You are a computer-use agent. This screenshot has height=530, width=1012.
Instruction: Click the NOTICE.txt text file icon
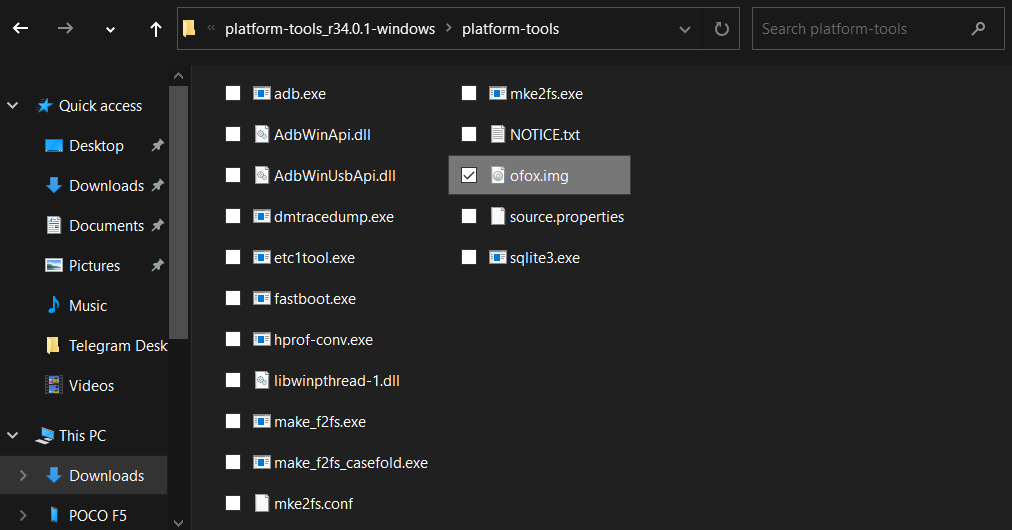click(x=498, y=134)
